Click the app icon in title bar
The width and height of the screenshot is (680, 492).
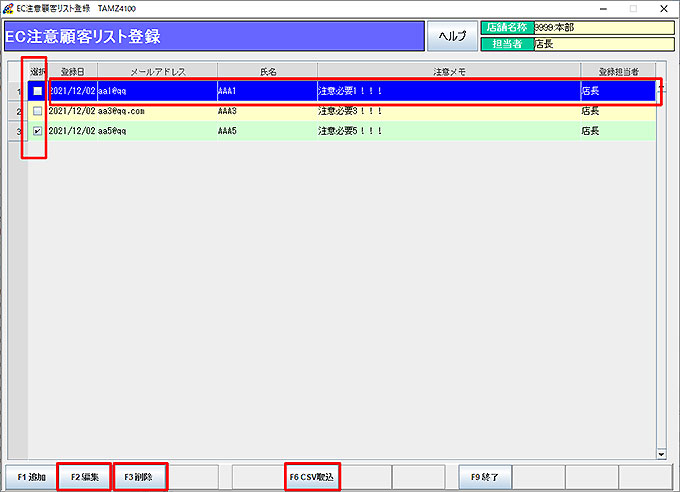[9, 8]
